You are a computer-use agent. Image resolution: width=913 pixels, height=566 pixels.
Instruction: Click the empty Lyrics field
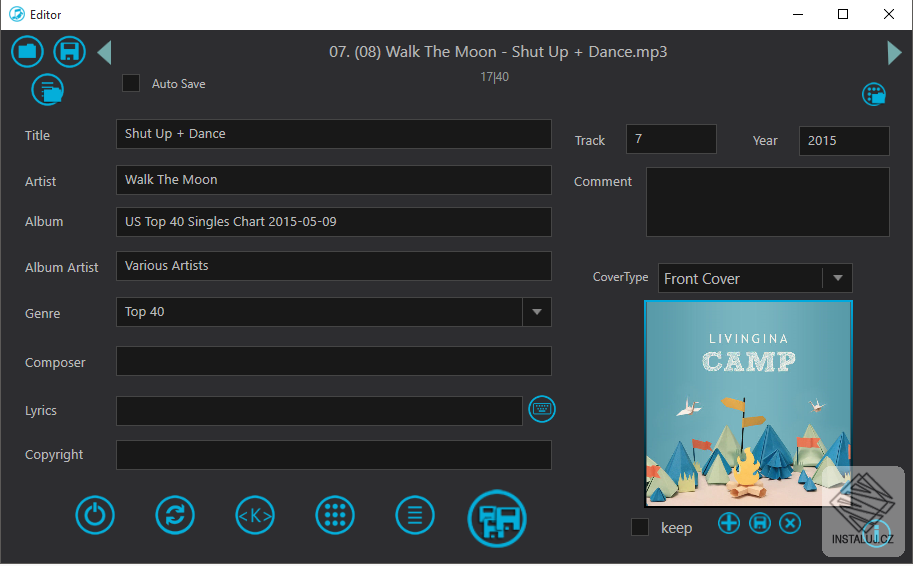(319, 411)
